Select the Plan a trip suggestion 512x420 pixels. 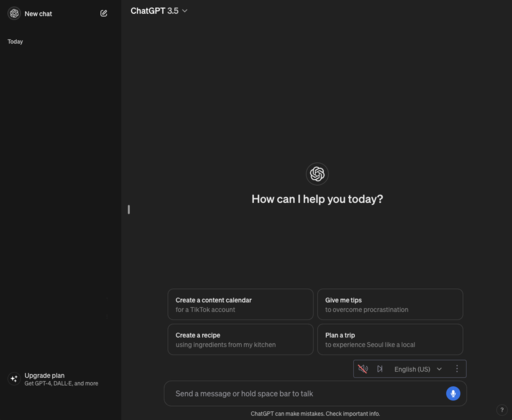[x=390, y=339]
